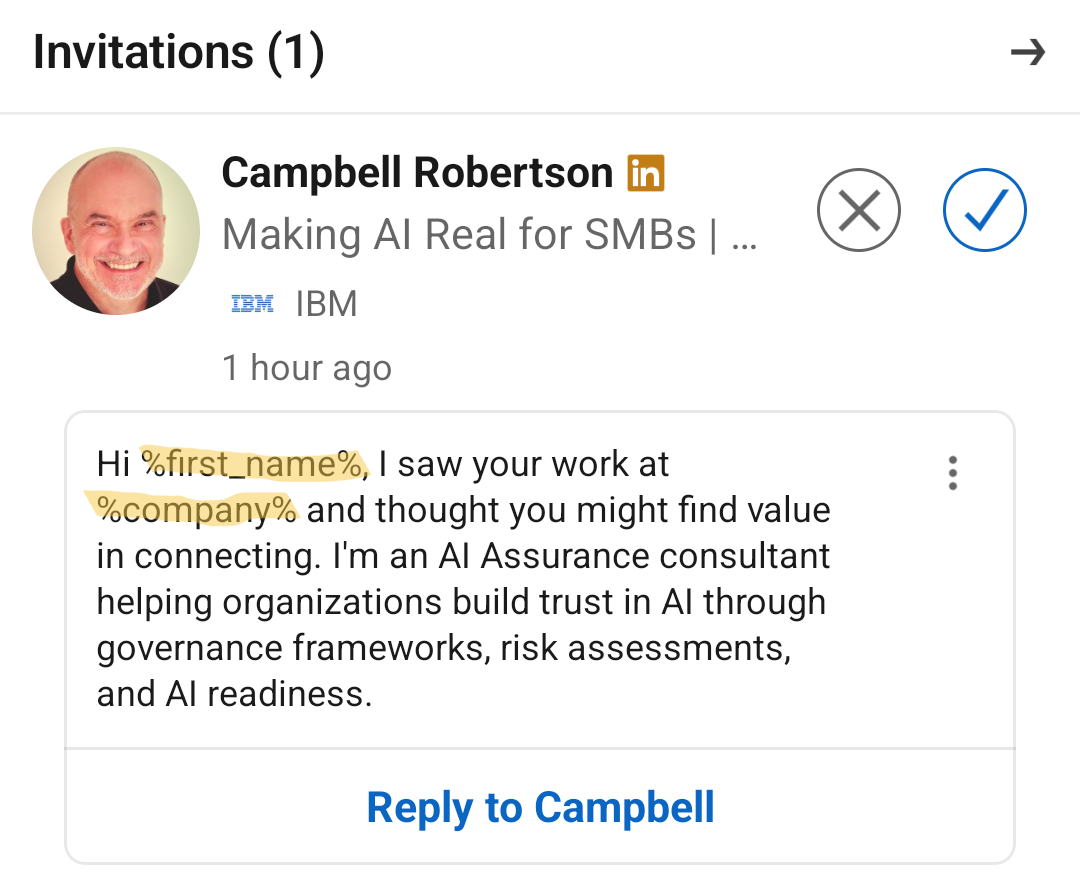Expand the truncated headline ellipsis
The image size is (1080, 878).
pyautogui.click(x=744, y=236)
